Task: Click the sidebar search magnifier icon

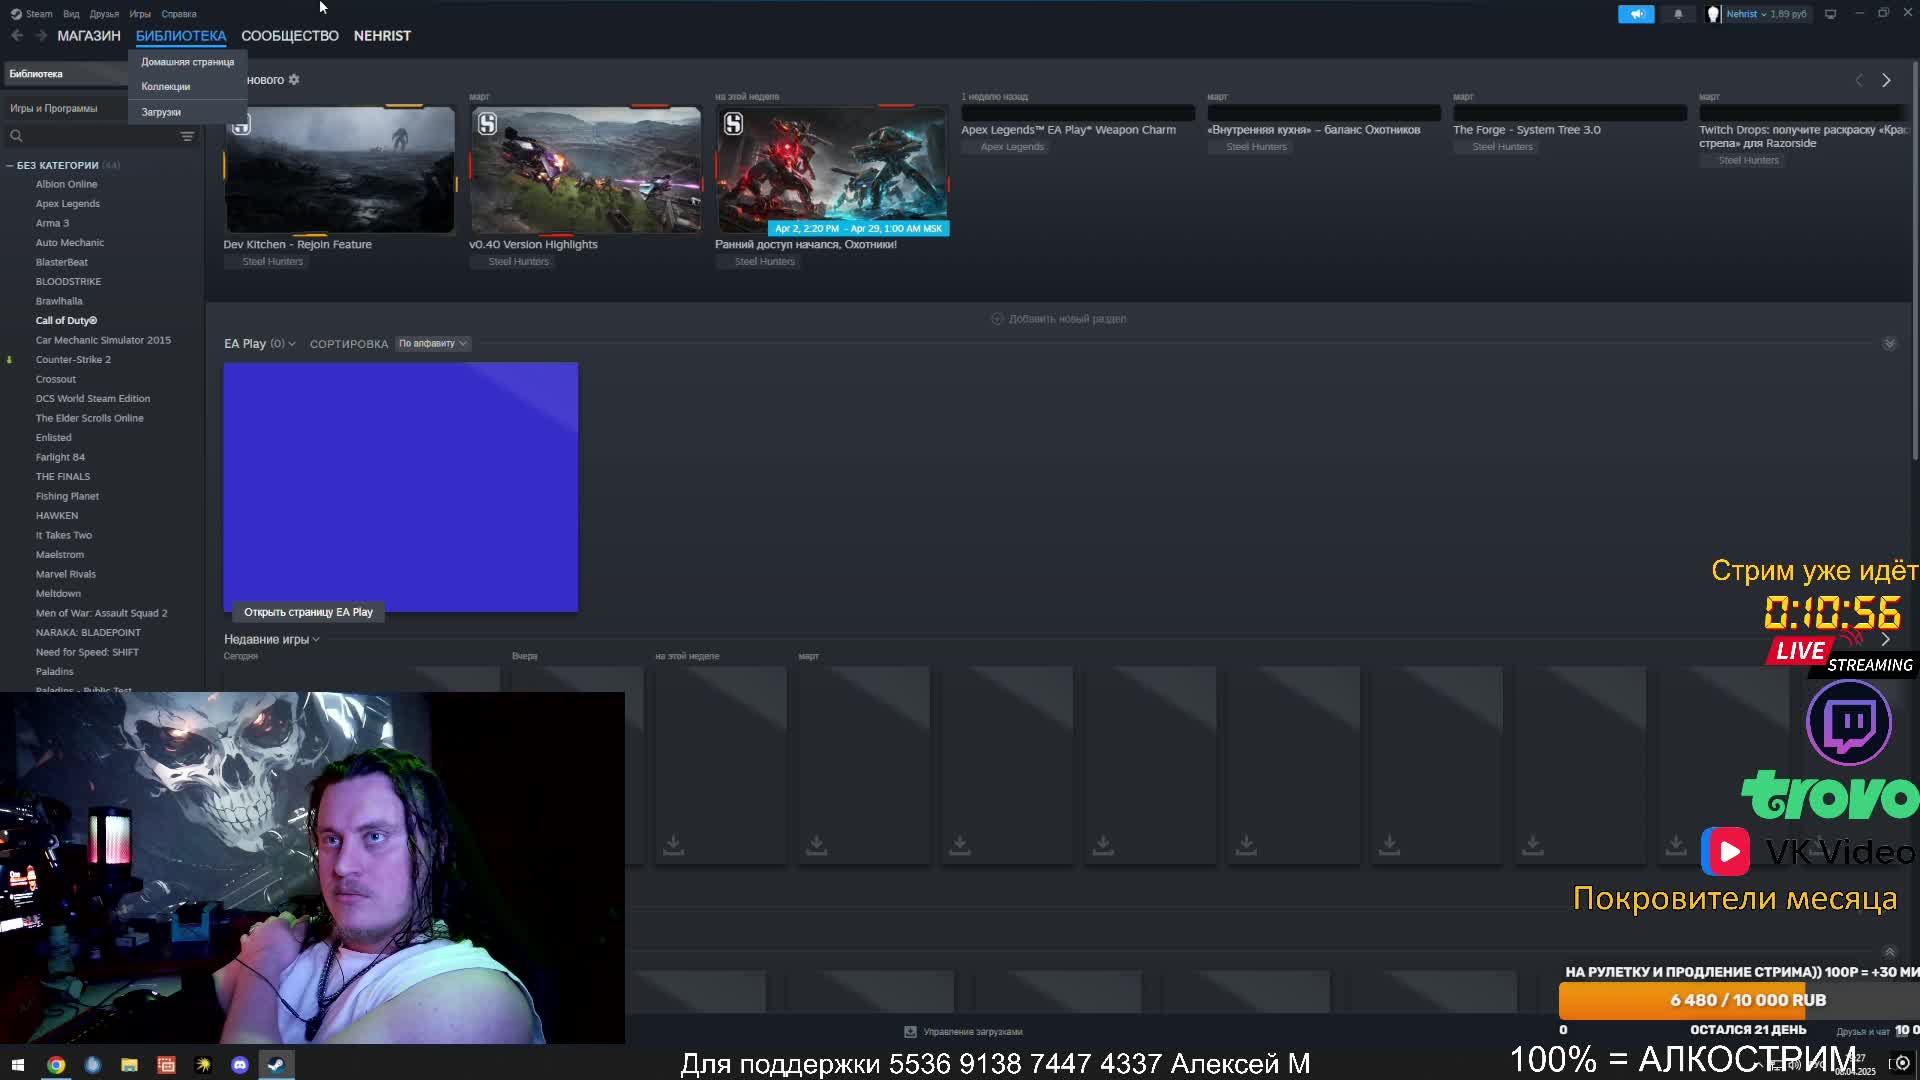Action: [16, 136]
